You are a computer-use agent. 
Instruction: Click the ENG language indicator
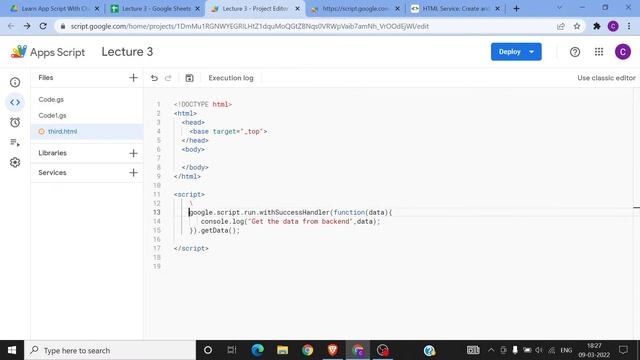click(x=566, y=350)
